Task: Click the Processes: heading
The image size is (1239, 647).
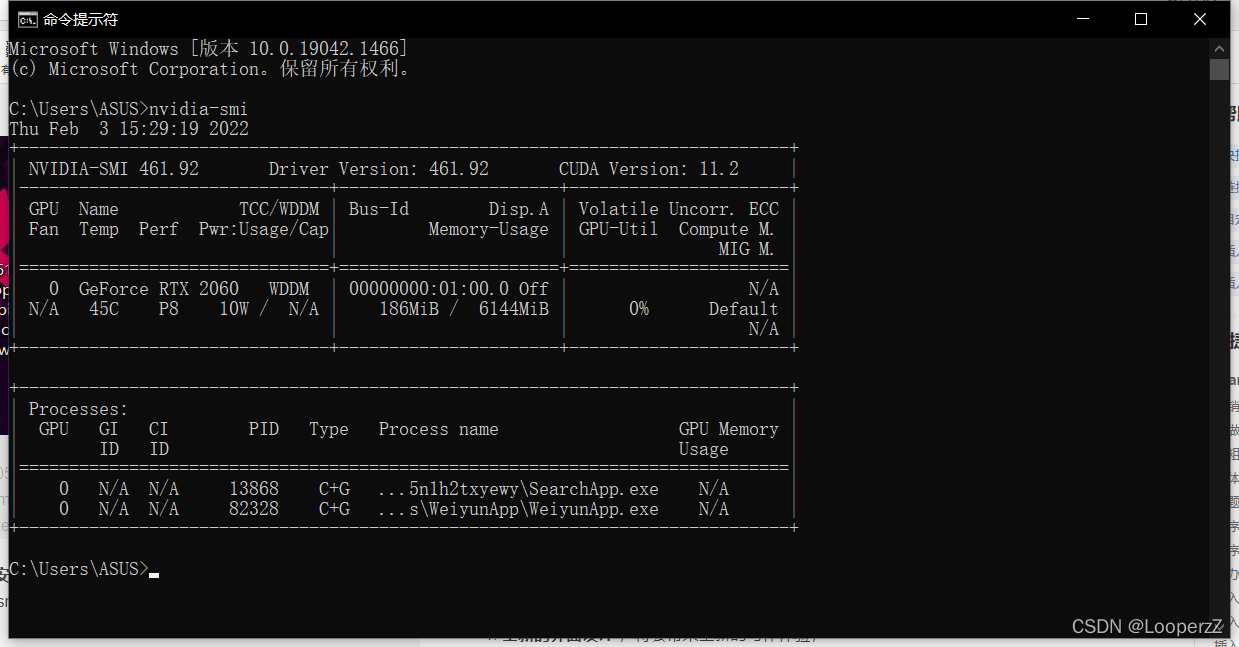Action: click(79, 409)
